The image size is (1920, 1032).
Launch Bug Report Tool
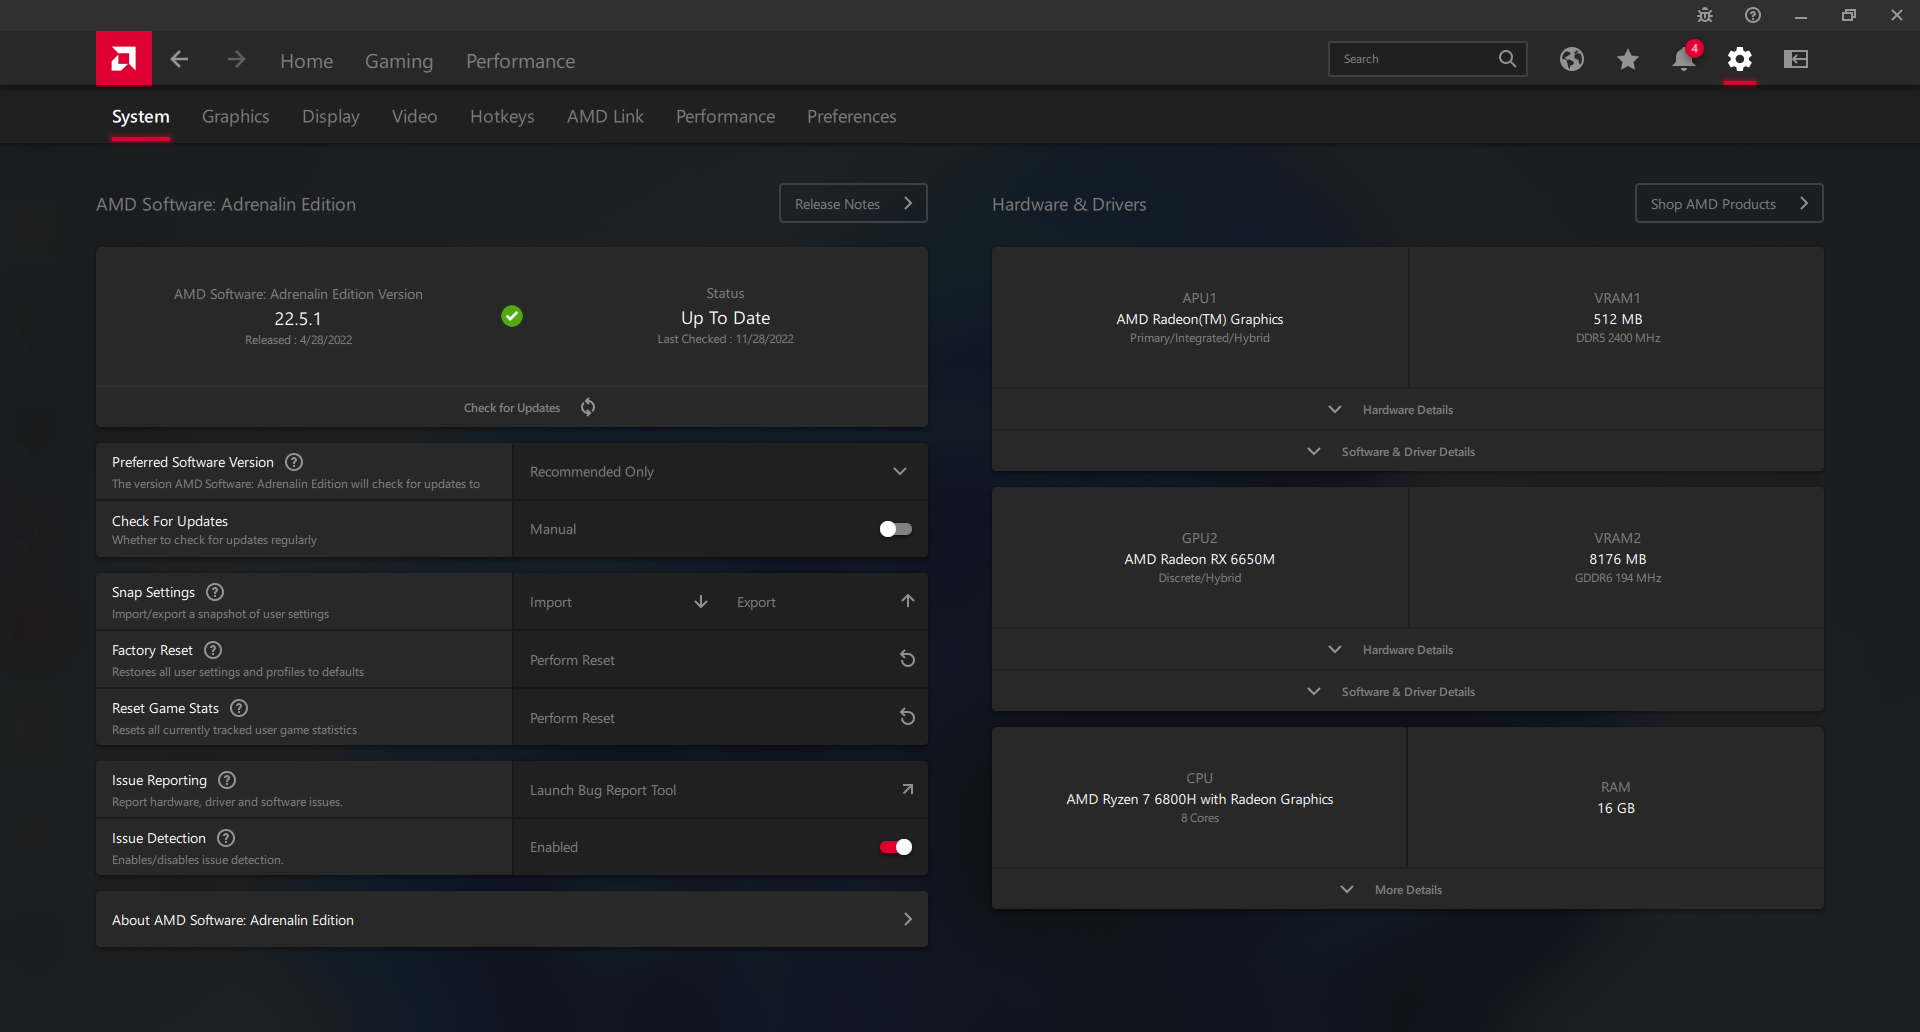[x=720, y=790]
